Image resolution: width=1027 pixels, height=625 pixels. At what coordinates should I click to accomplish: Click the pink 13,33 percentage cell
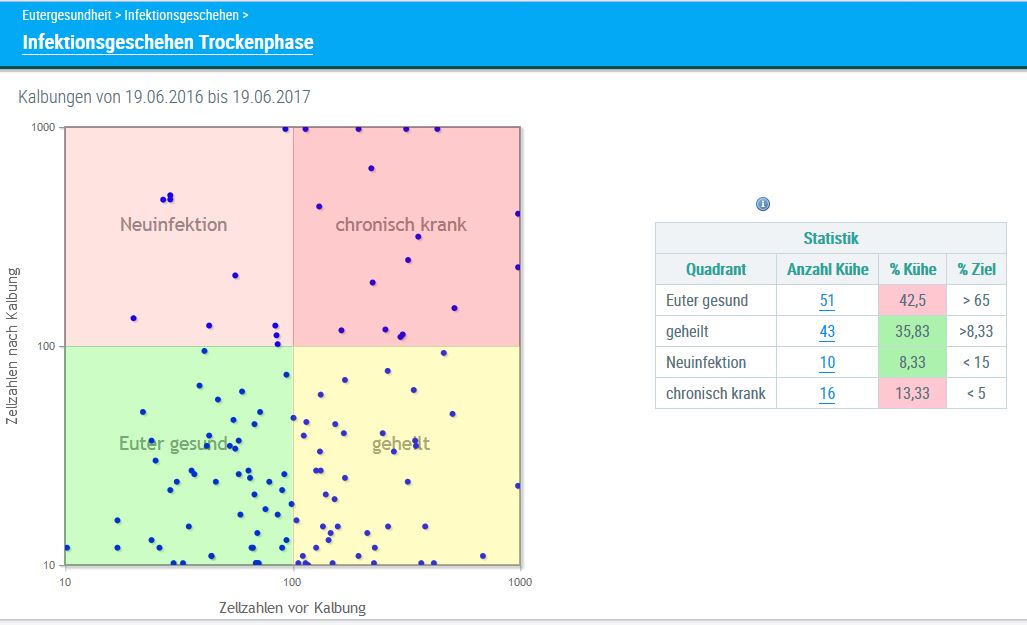tap(912, 393)
